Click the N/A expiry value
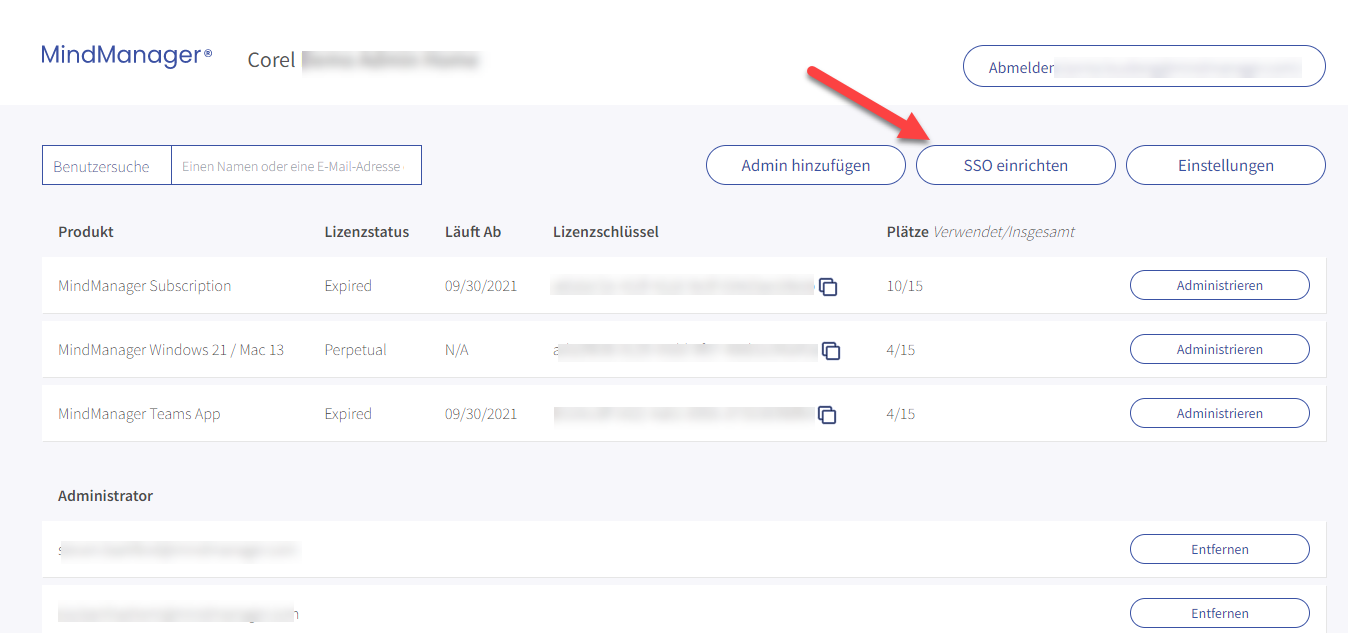The image size is (1348, 633). (x=457, y=350)
